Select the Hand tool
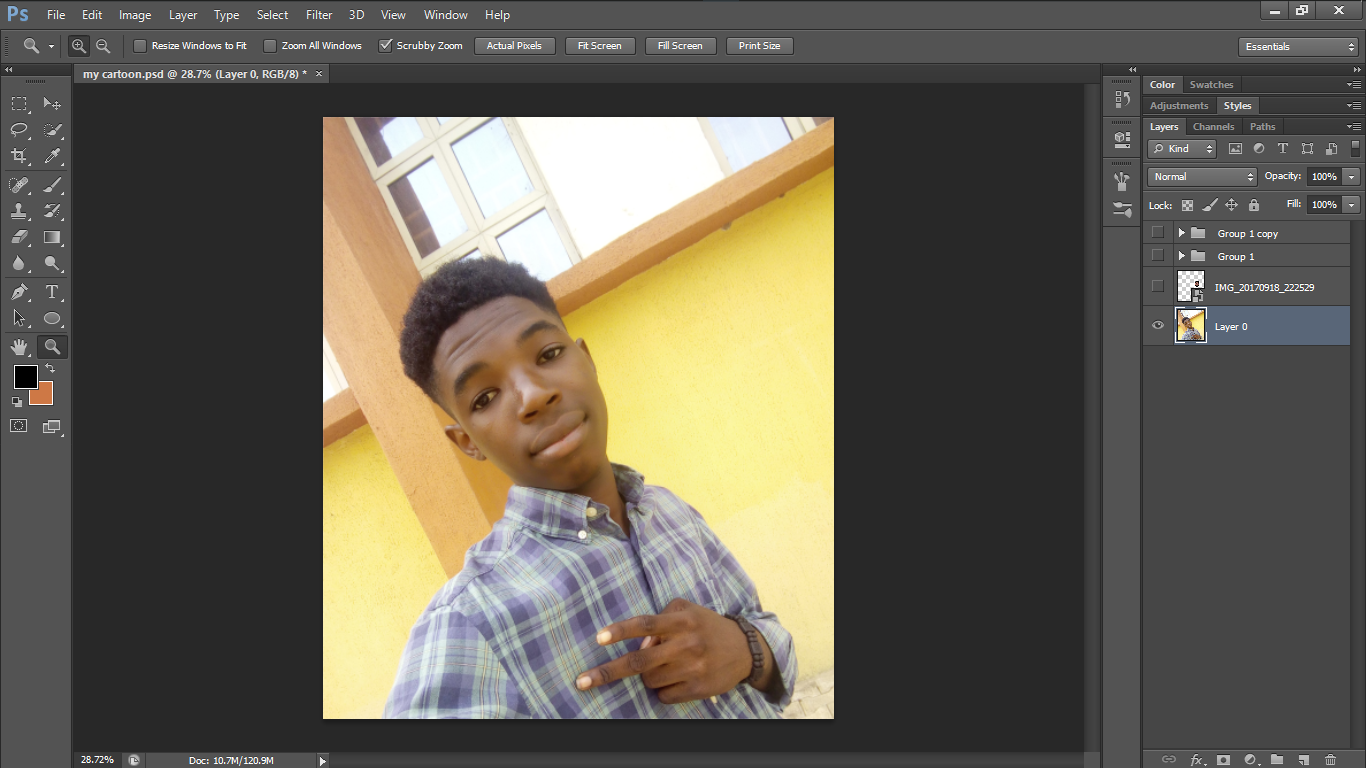Image resolution: width=1366 pixels, height=768 pixels. pyautogui.click(x=19, y=347)
